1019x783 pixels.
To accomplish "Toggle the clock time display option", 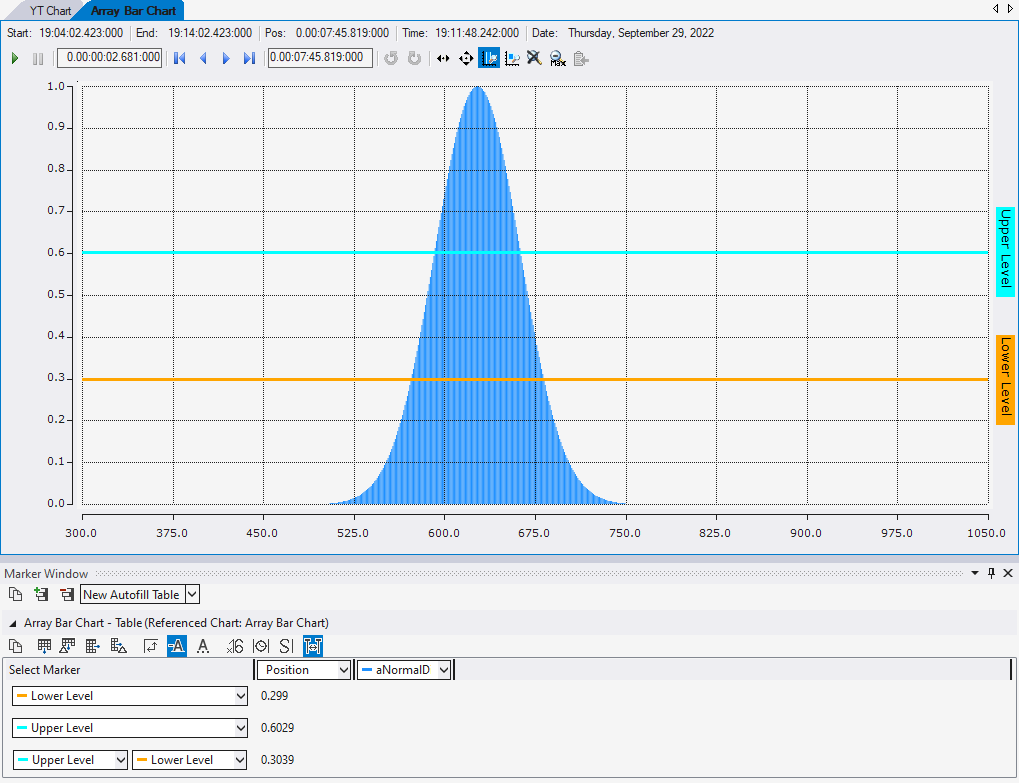I will point(261,646).
